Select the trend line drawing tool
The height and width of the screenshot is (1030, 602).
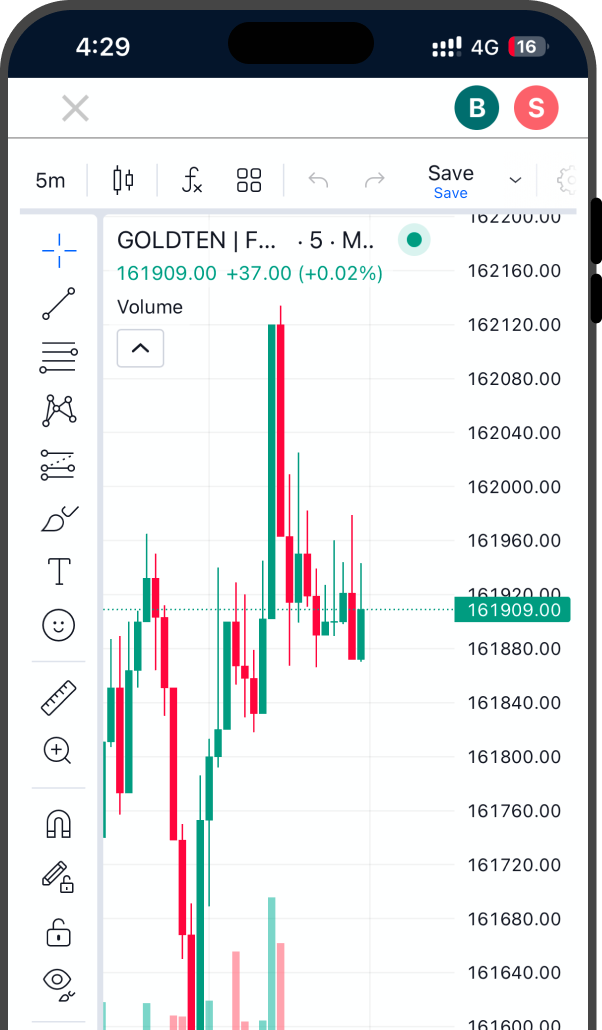click(x=59, y=303)
